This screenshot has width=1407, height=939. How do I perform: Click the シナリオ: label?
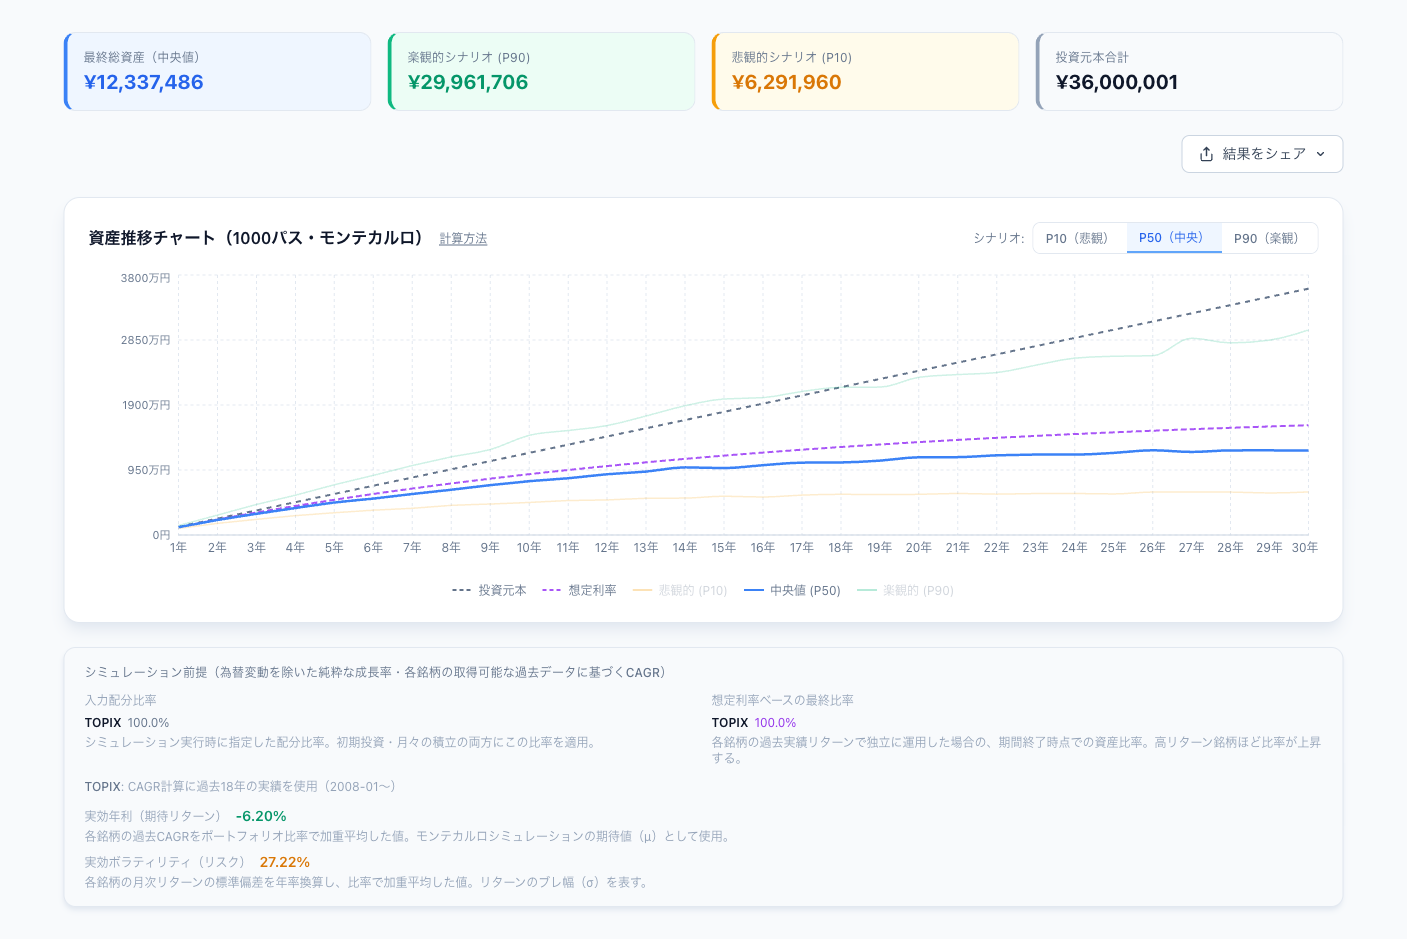click(999, 238)
